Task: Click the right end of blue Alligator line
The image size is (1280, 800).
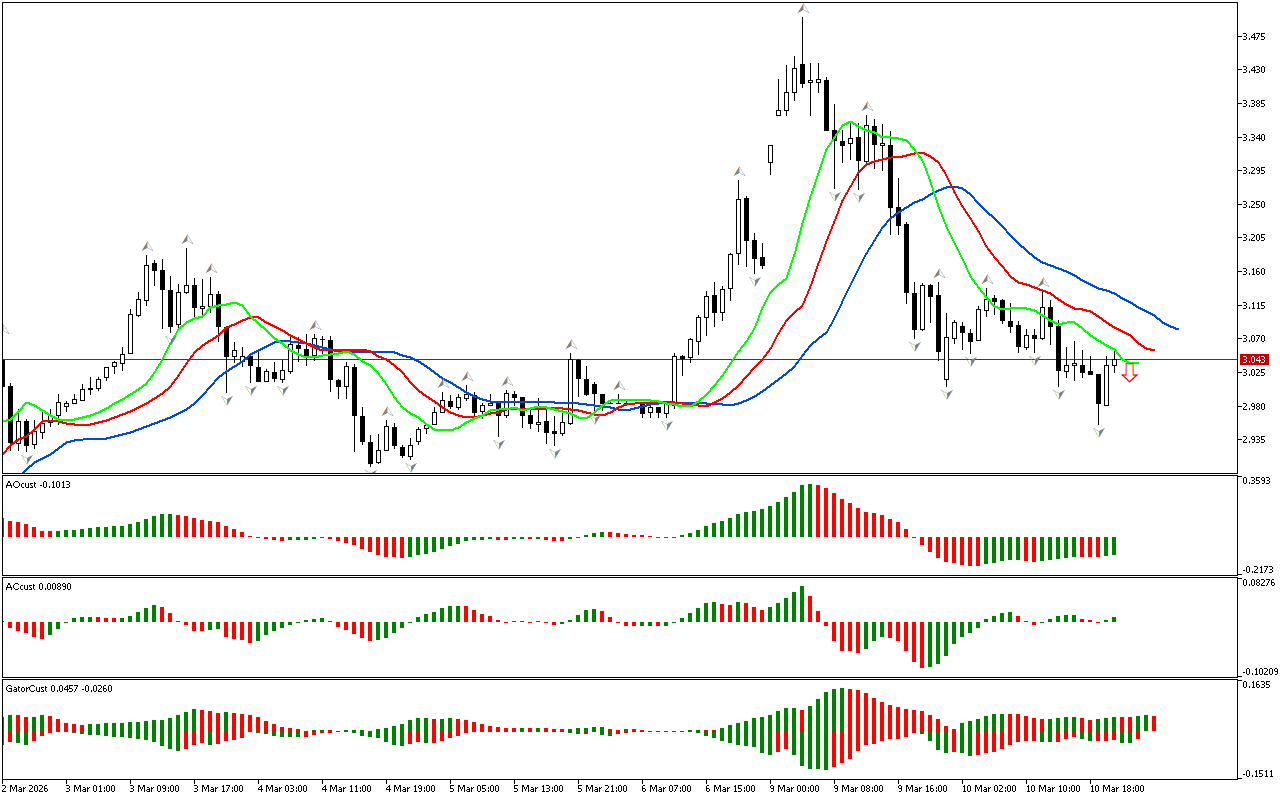Action: click(1176, 328)
